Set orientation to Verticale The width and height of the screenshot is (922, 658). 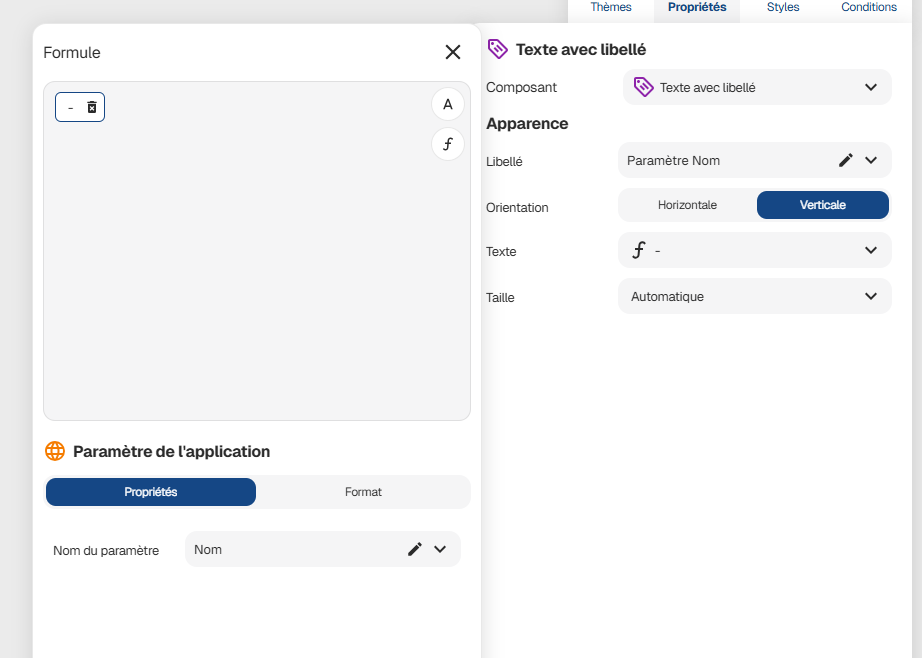pyautogui.click(x=822, y=205)
